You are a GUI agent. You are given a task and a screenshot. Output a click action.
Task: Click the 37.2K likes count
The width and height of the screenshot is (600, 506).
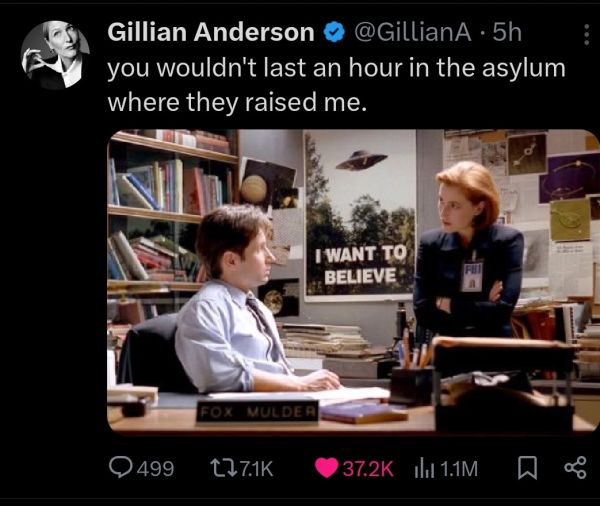coord(368,468)
